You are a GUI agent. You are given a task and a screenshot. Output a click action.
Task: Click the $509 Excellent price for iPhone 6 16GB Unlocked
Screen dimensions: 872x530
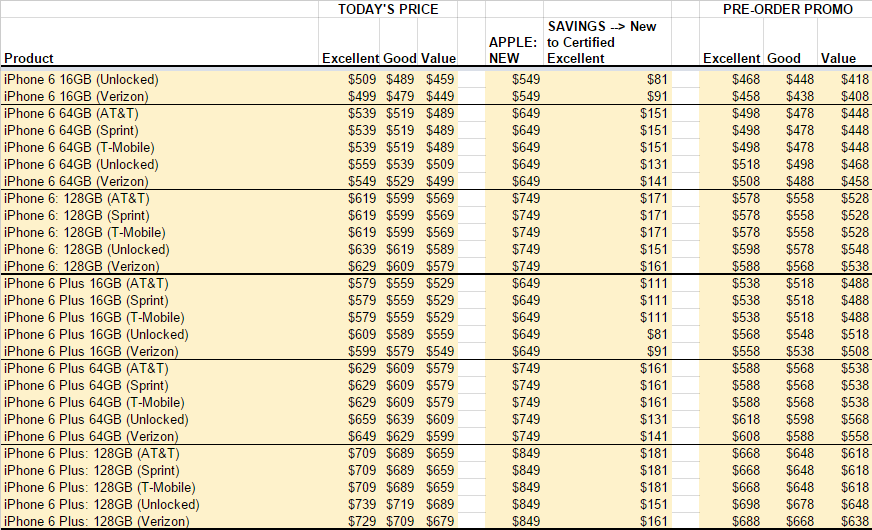tap(362, 80)
